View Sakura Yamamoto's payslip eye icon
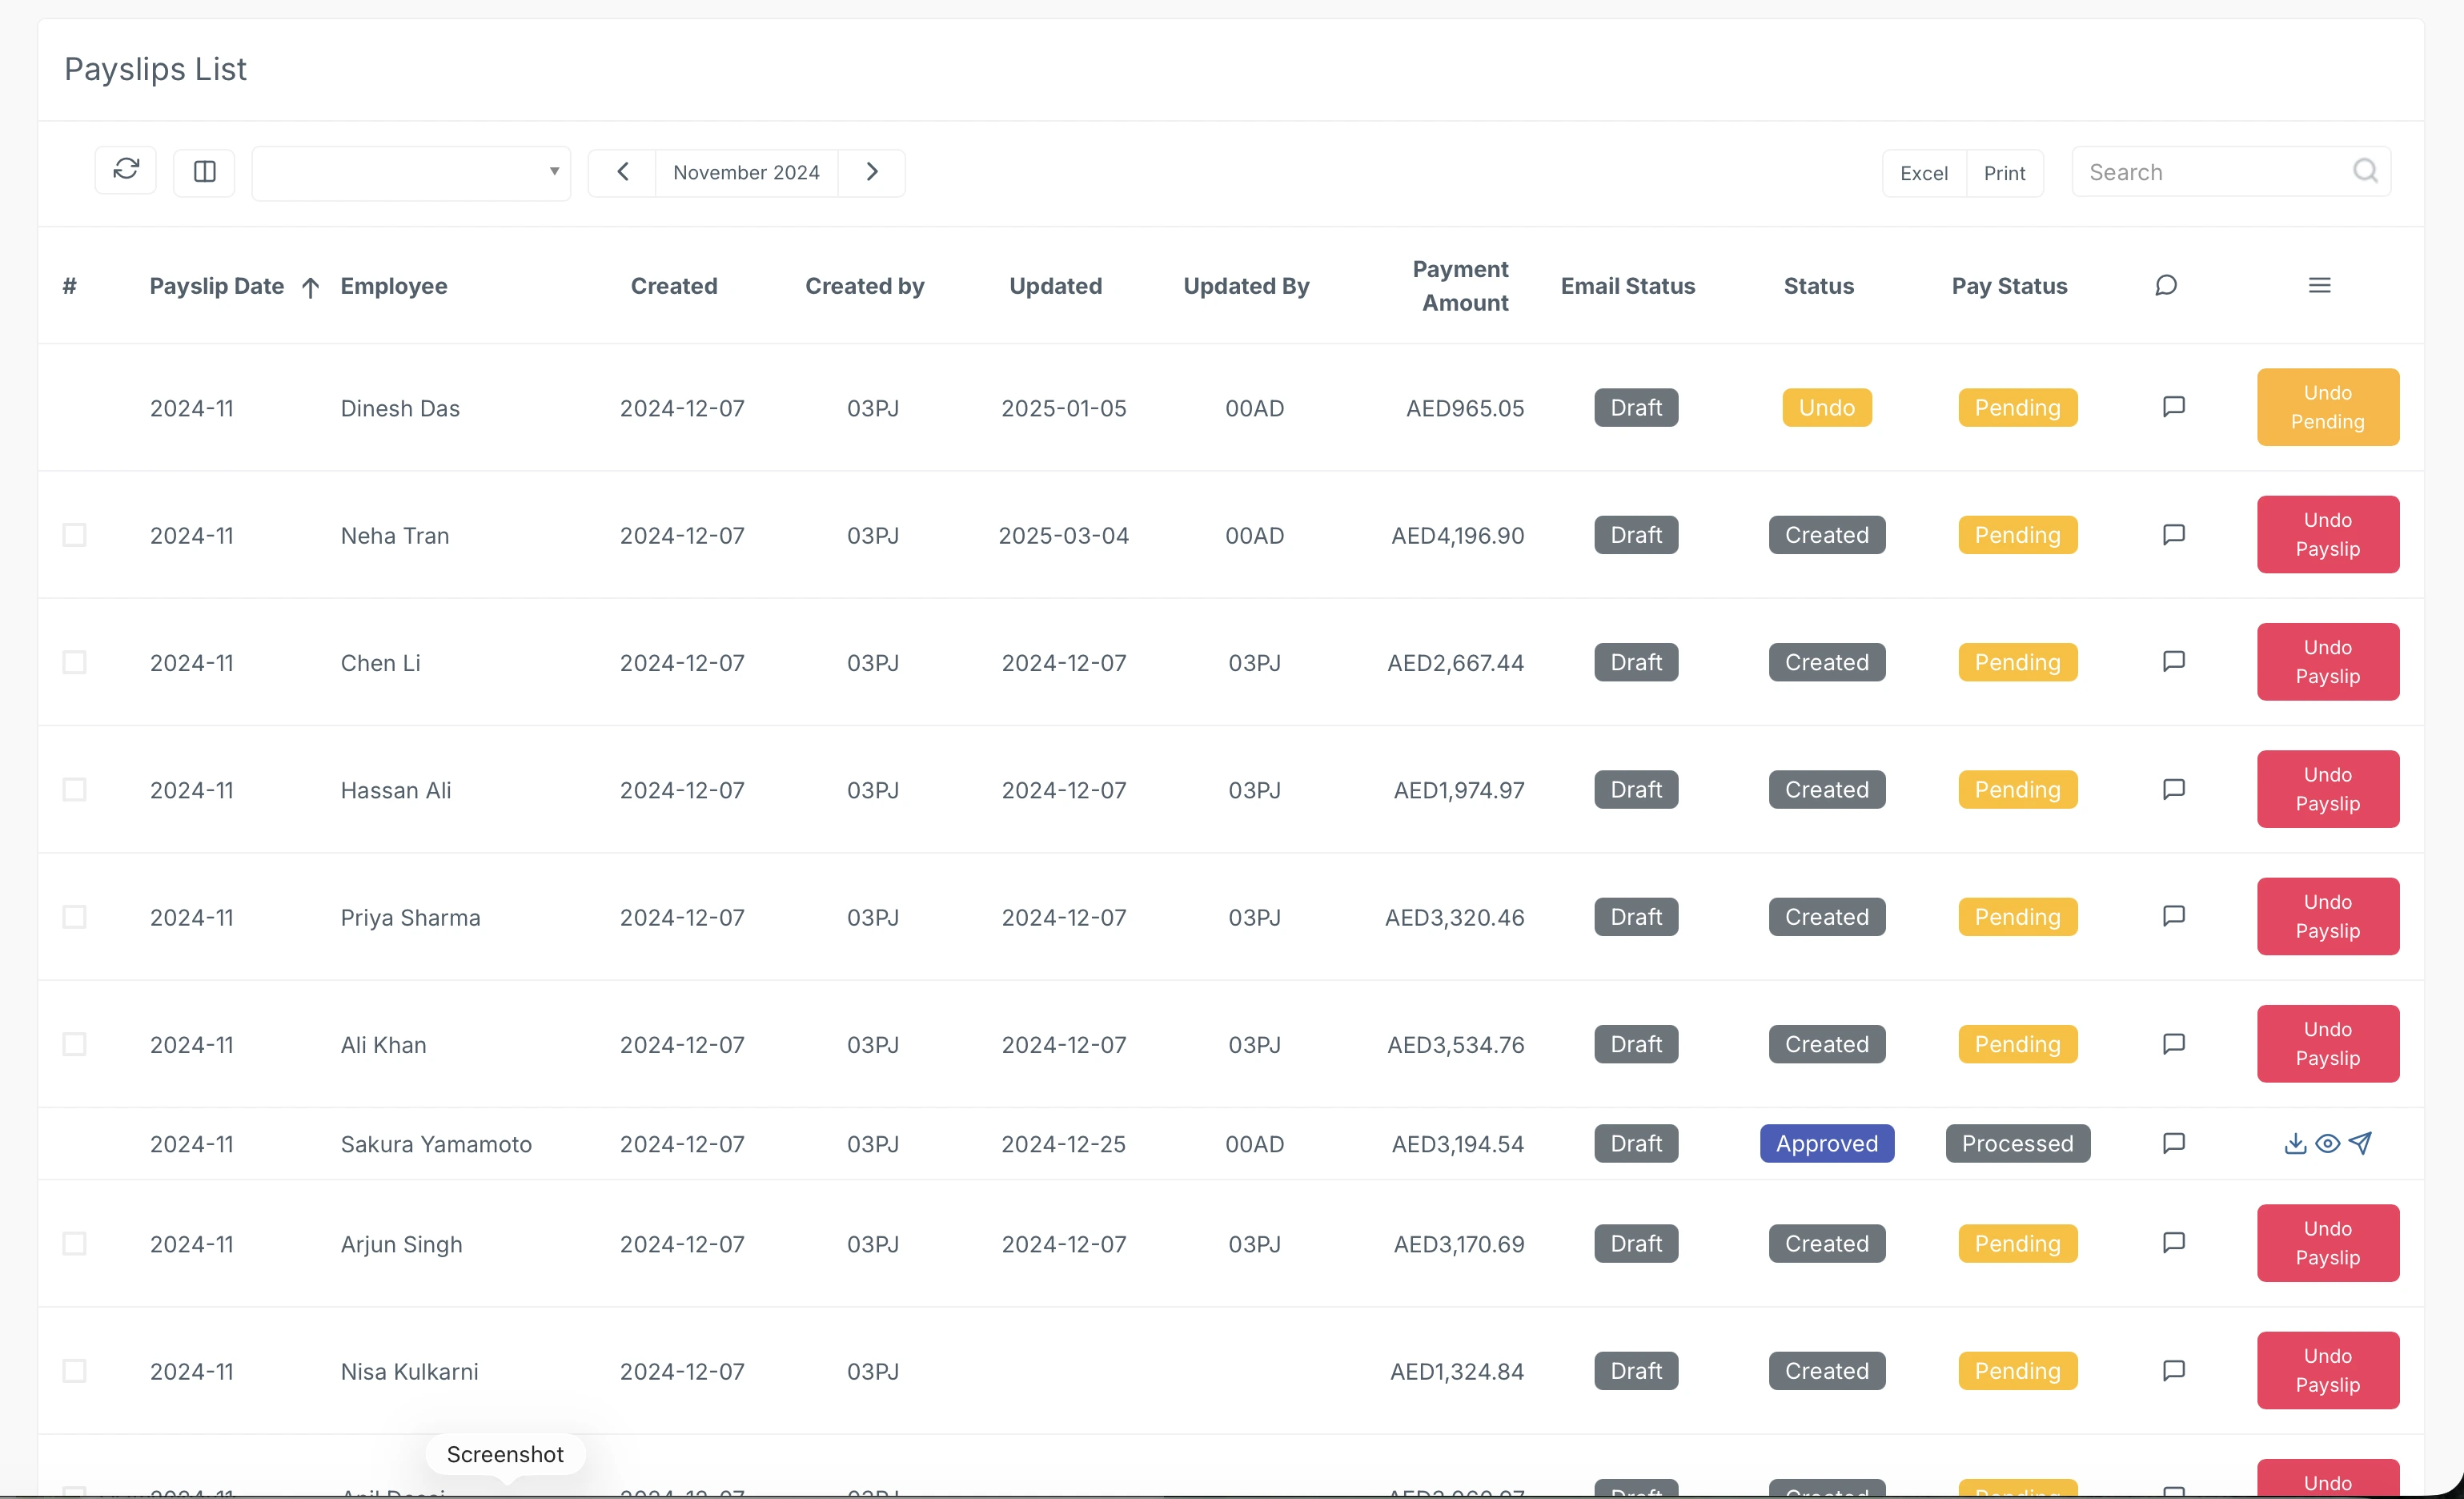Viewport: 2464px width, 1499px height. tap(2328, 1143)
